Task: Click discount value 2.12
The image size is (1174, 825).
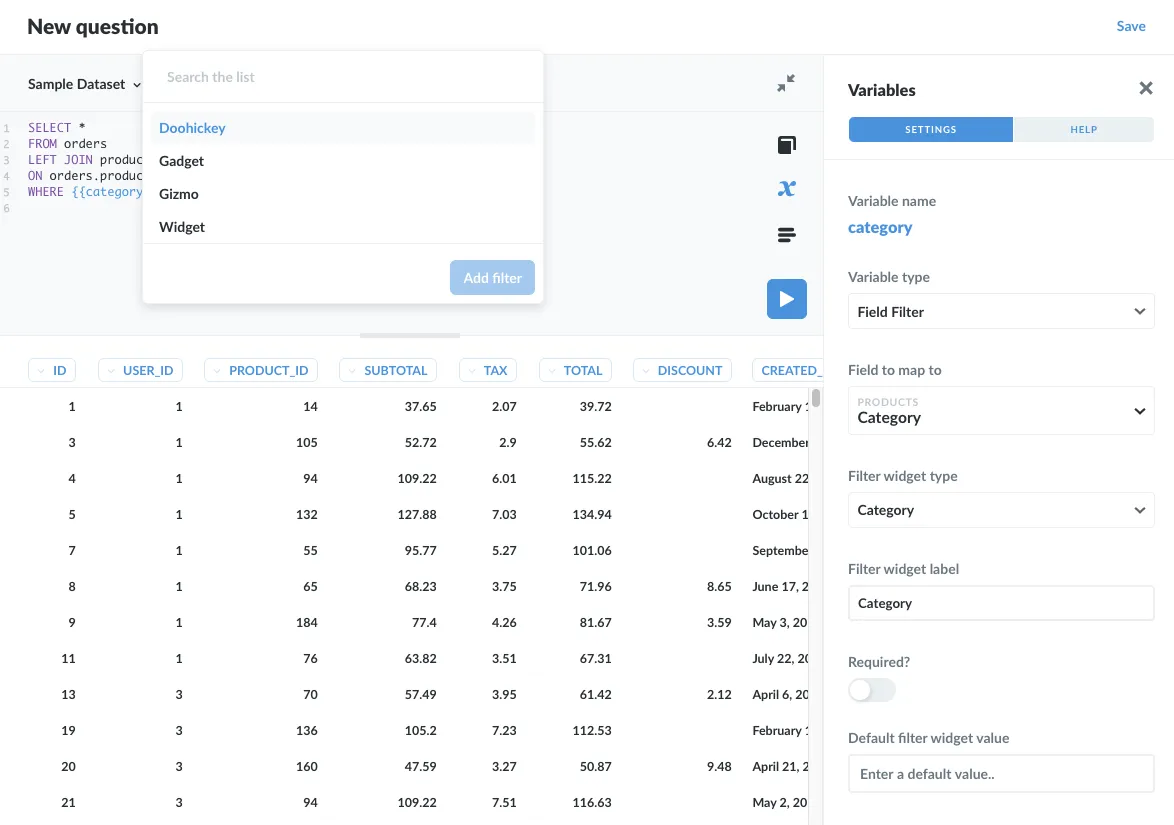Action: coord(719,694)
